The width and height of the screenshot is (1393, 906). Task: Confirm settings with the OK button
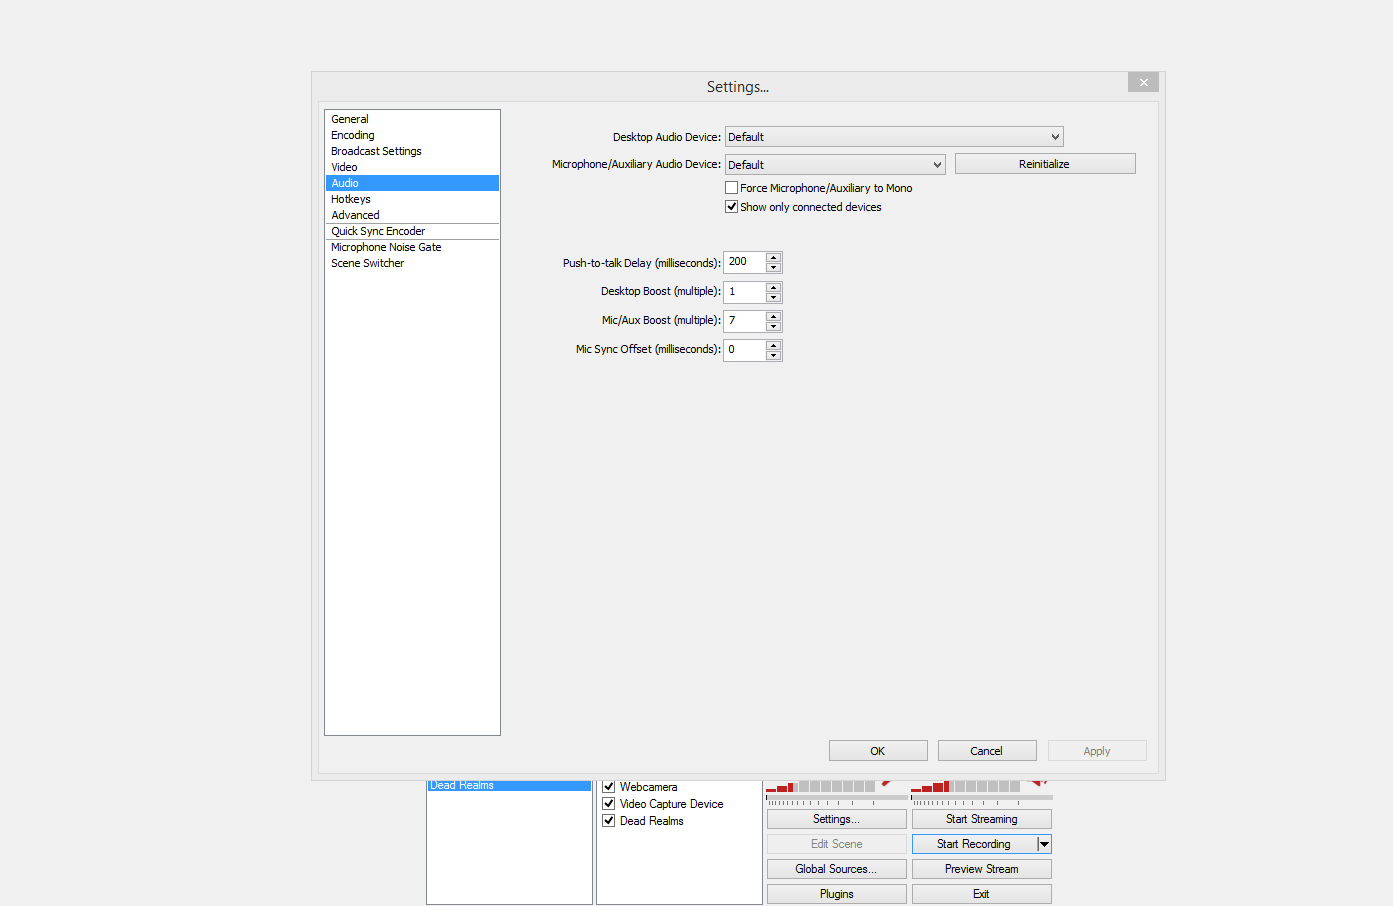pyautogui.click(x=878, y=751)
